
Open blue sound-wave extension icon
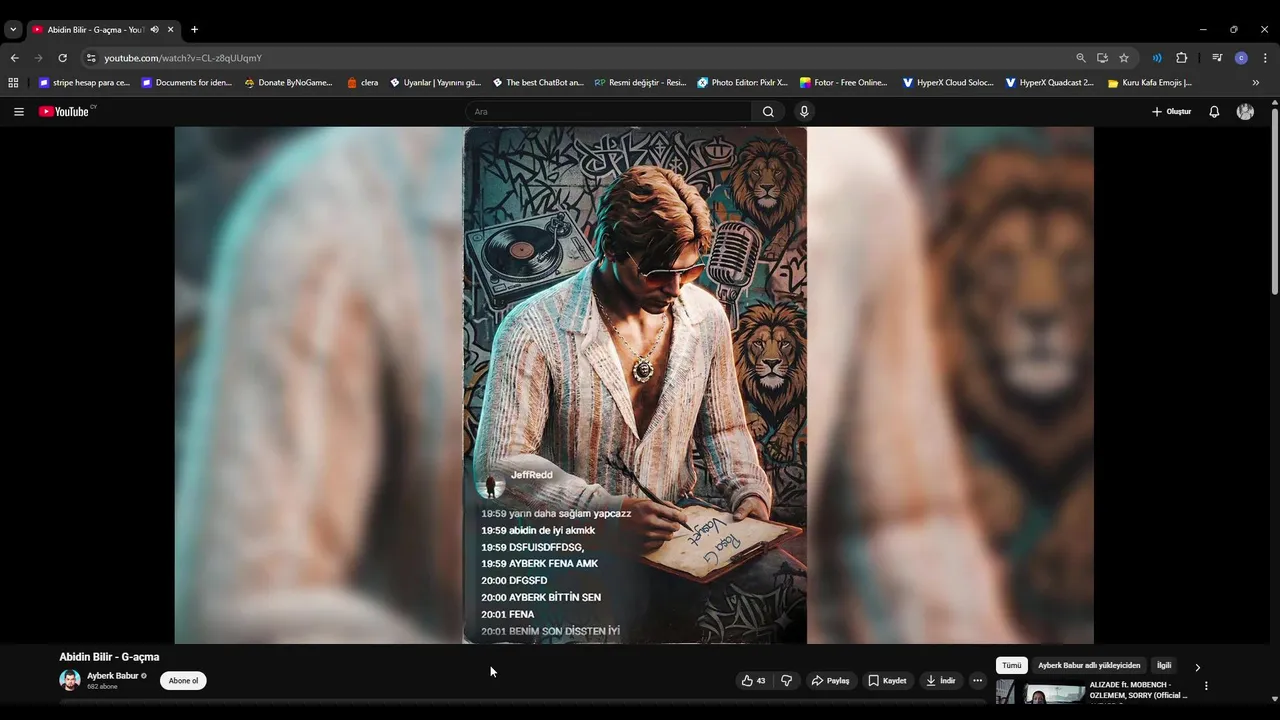1157,58
